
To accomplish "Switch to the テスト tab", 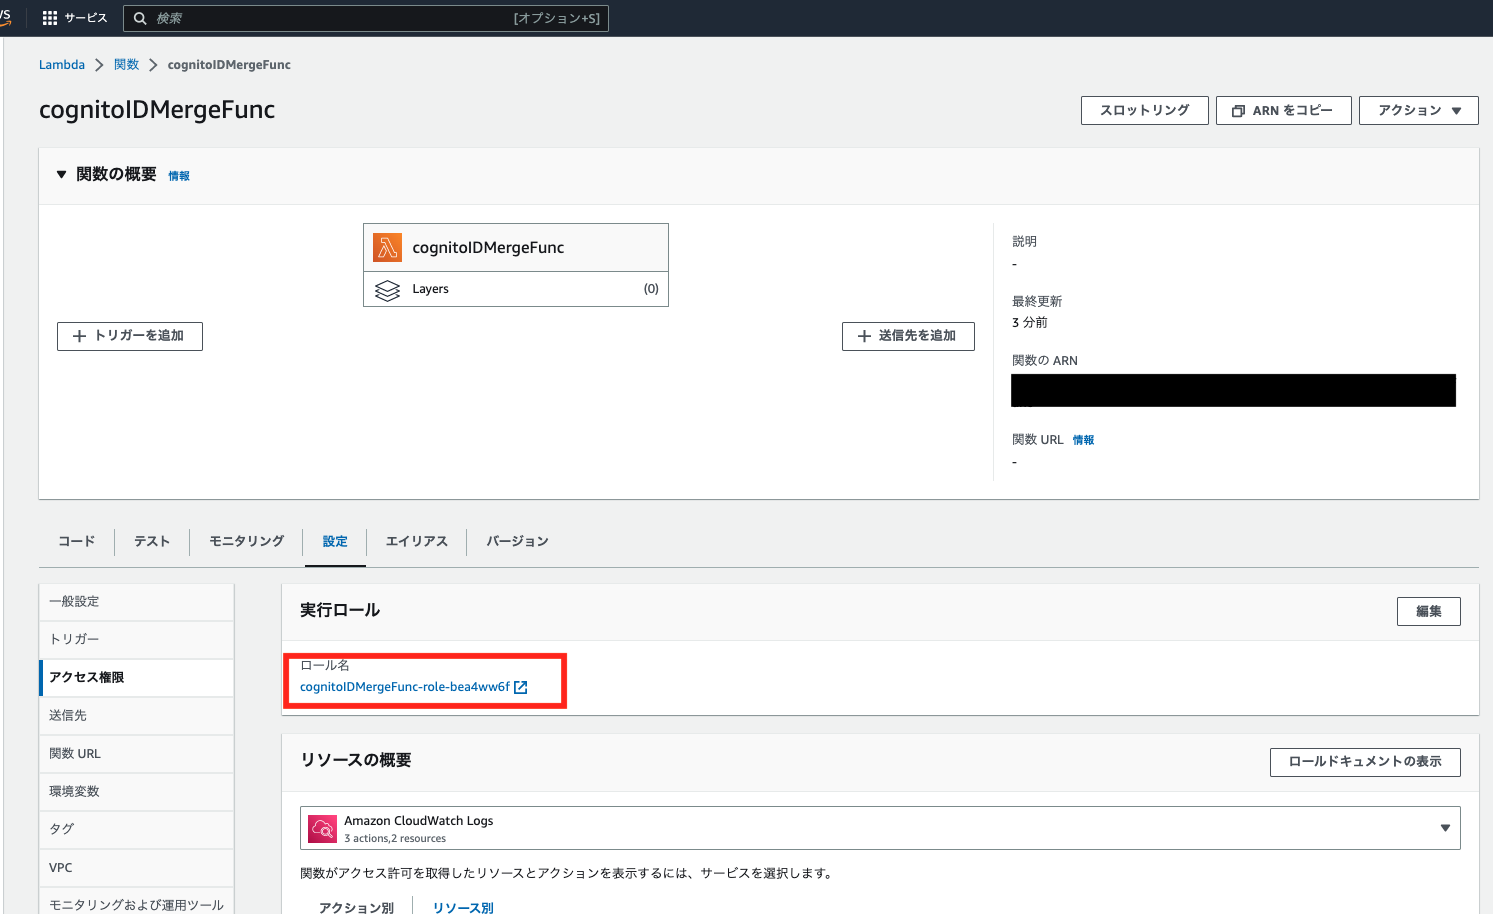I will tap(152, 541).
